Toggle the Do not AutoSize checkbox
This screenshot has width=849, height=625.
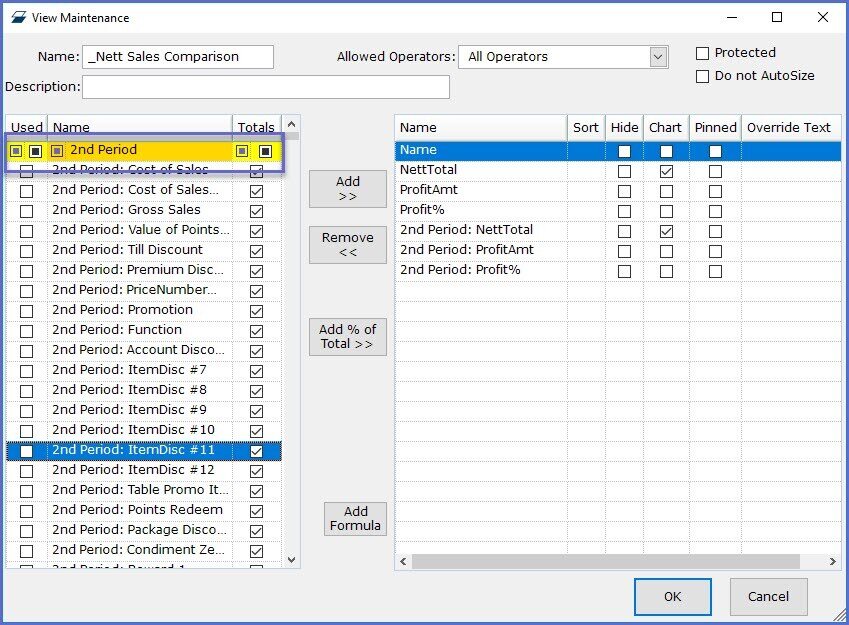pos(702,76)
